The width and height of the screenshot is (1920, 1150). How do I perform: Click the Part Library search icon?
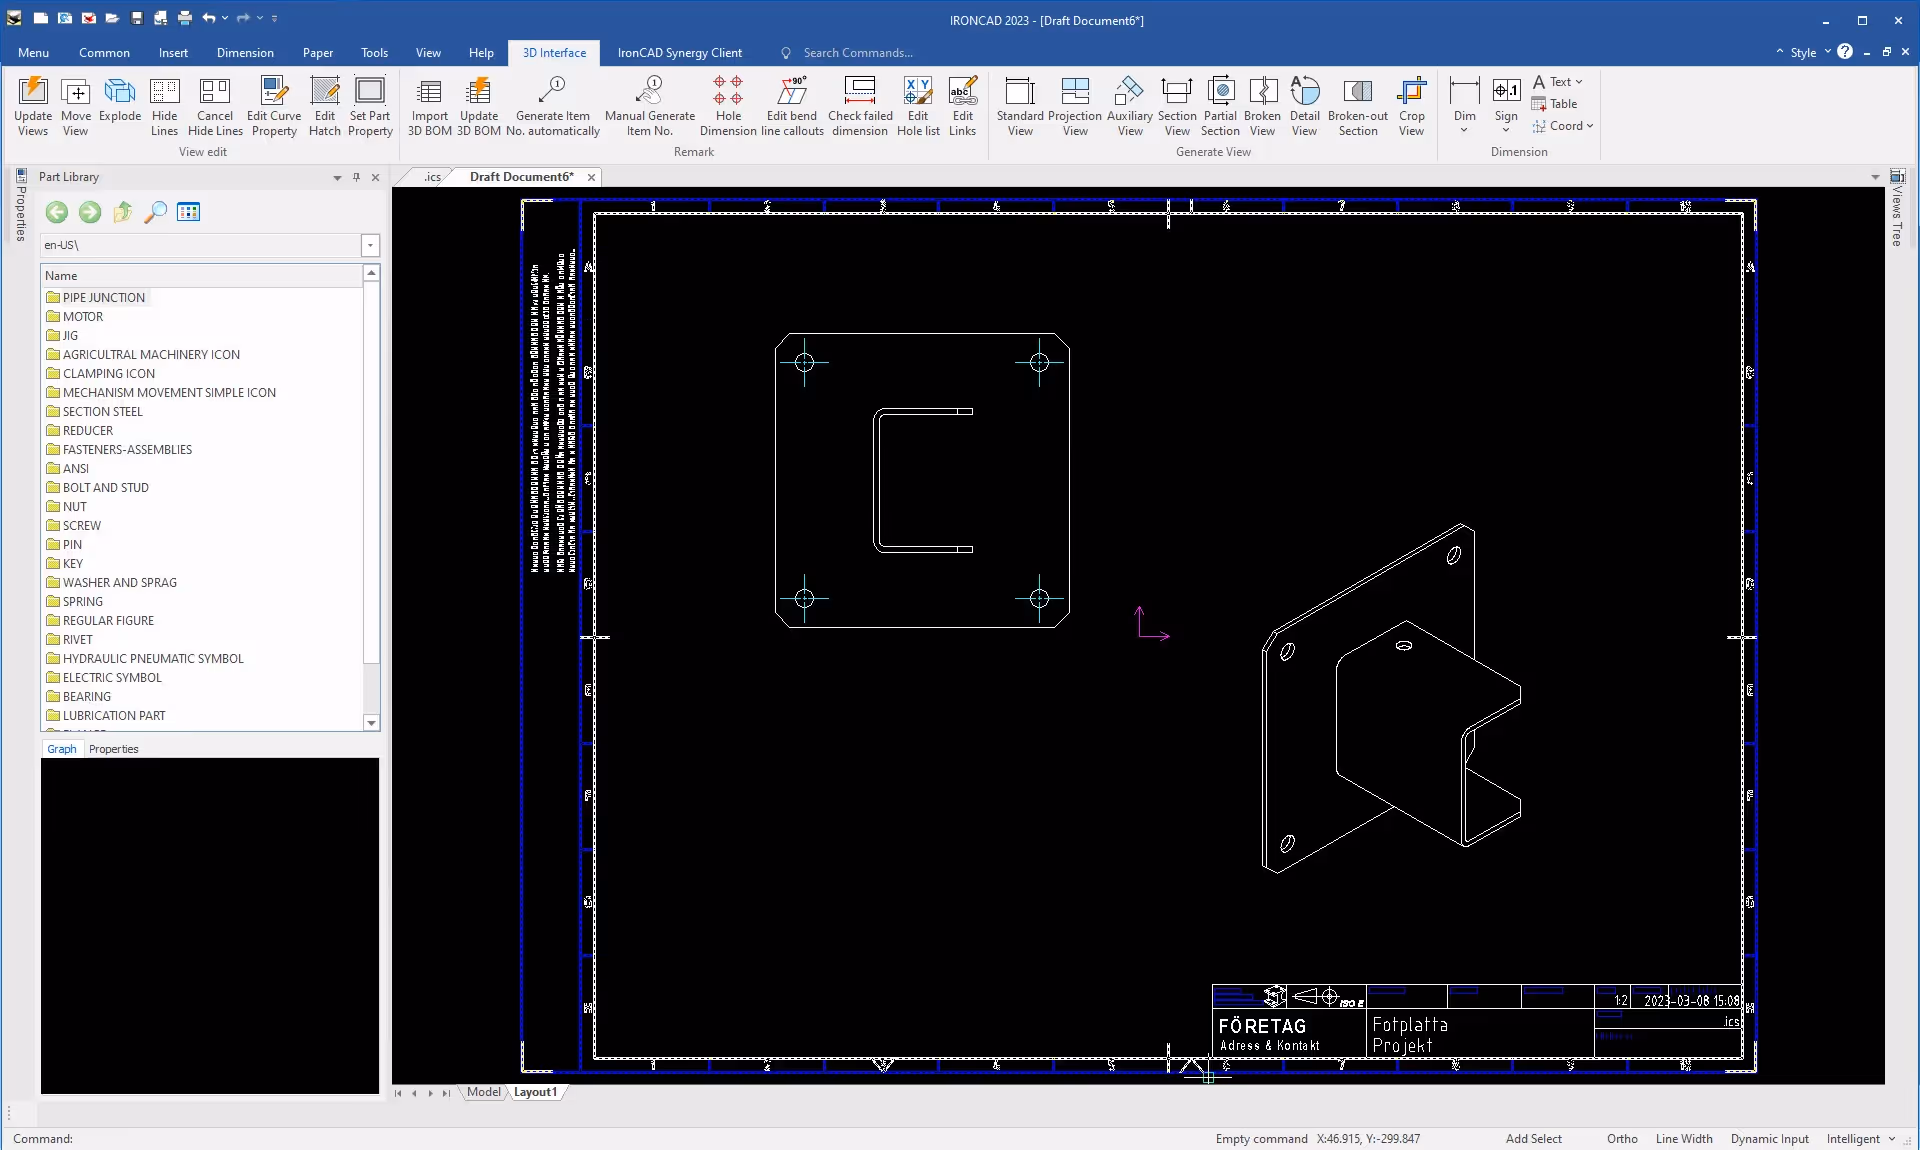pyautogui.click(x=155, y=212)
